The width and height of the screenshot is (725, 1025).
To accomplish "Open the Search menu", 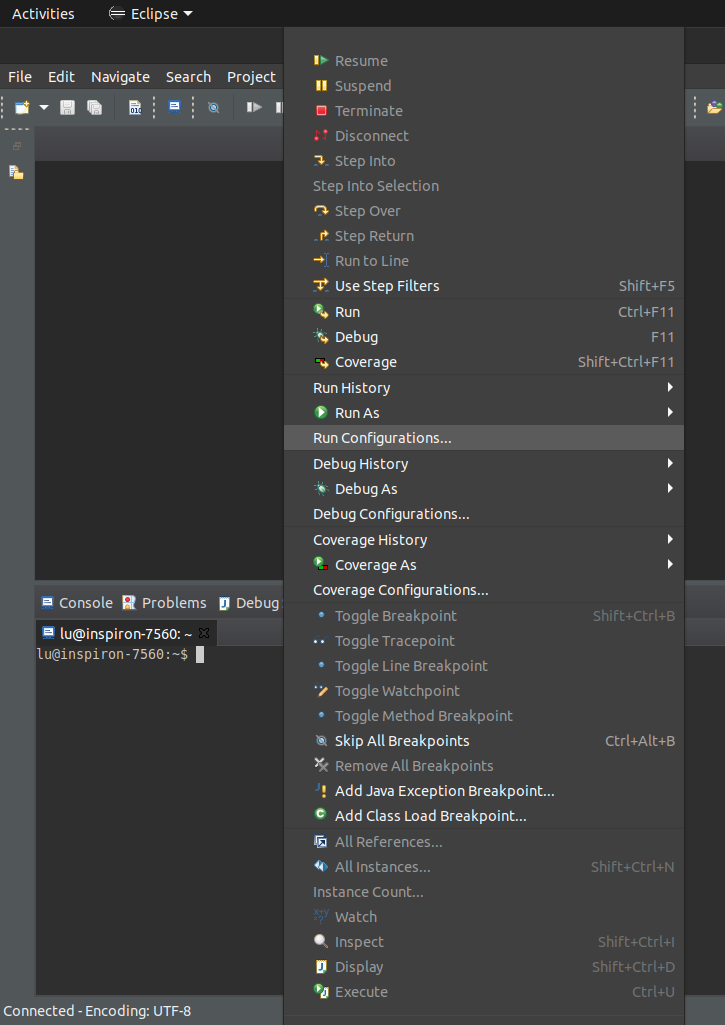I will [x=188, y=77].
